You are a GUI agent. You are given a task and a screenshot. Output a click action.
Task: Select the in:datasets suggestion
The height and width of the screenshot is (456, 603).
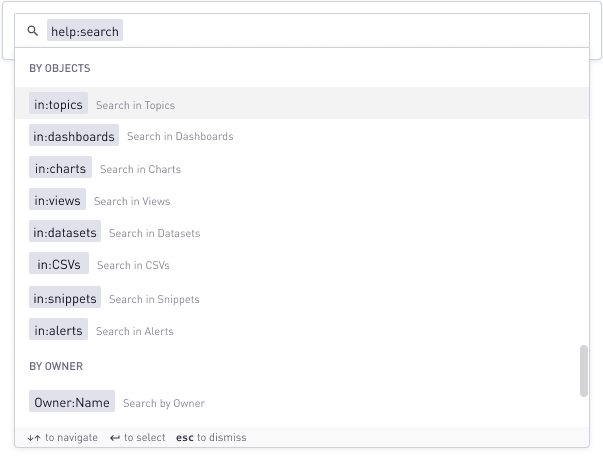65,231
